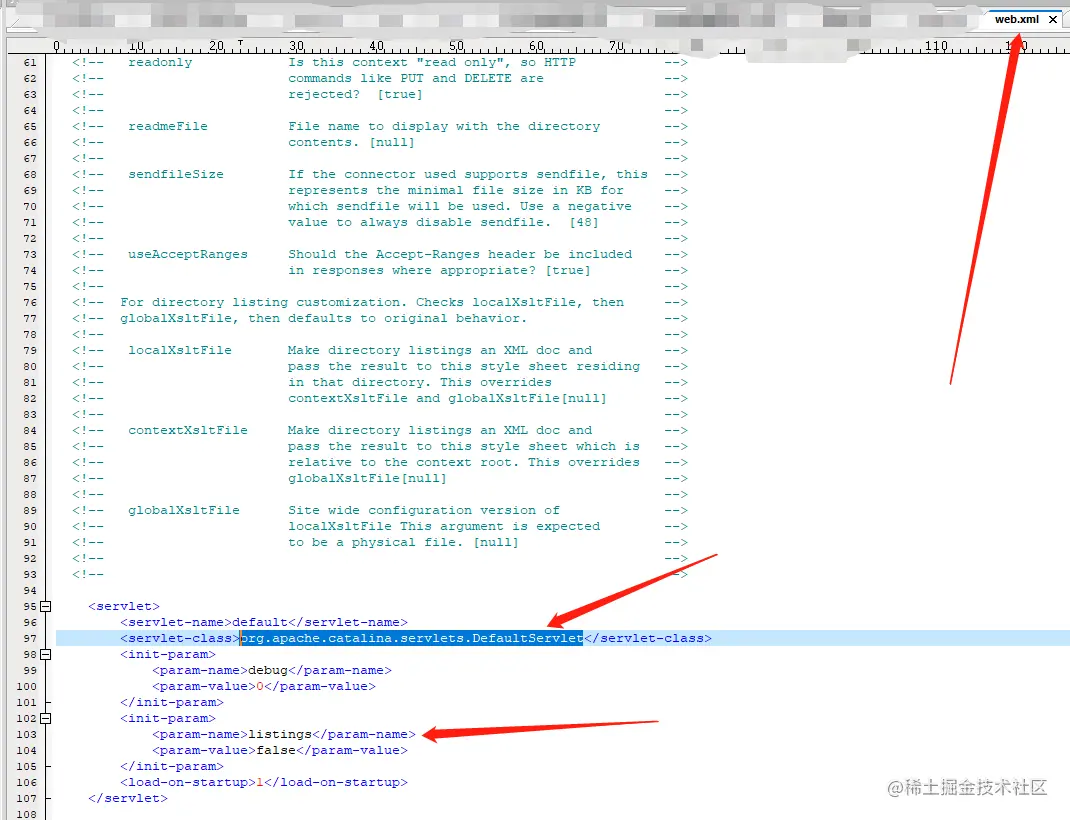1070x820 pixels.
Task: Click the servlet-name 'default' text
Action: pos(260,622)
